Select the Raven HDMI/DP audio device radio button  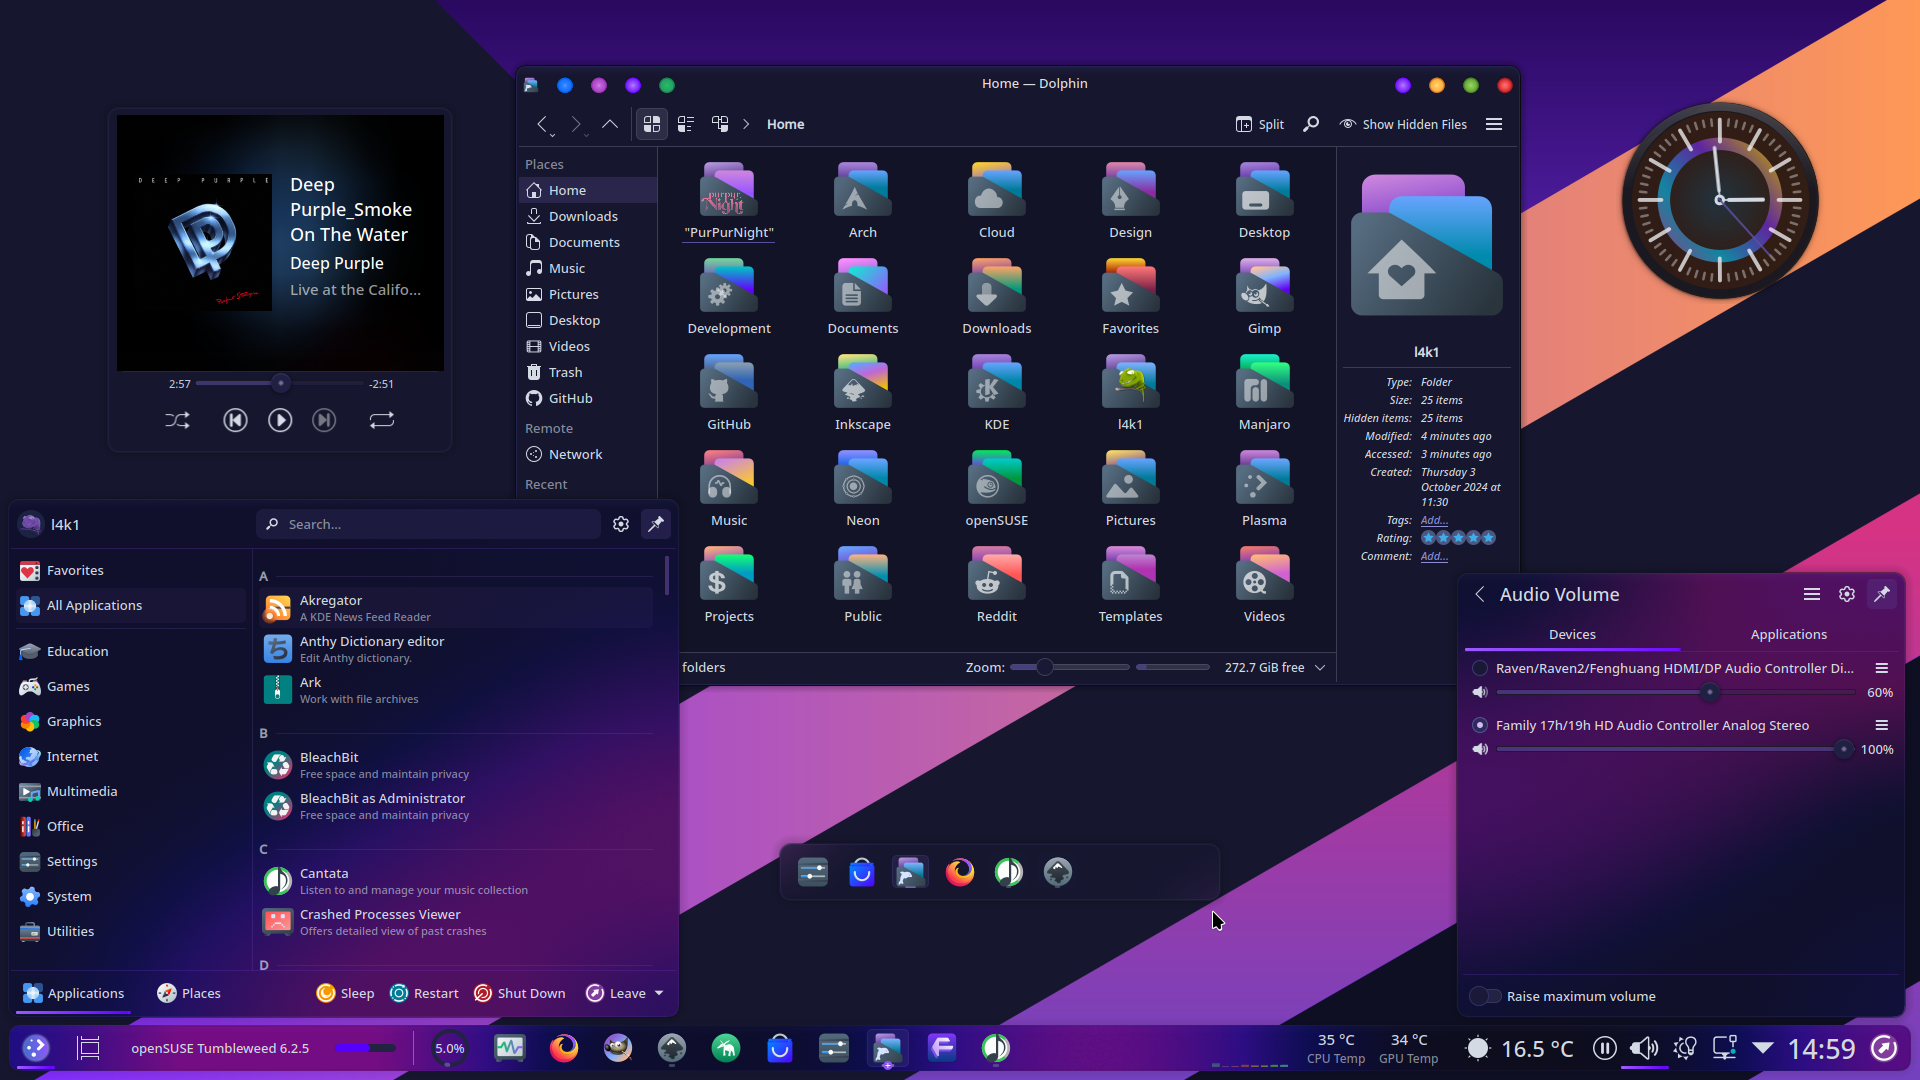point(1480,668)
